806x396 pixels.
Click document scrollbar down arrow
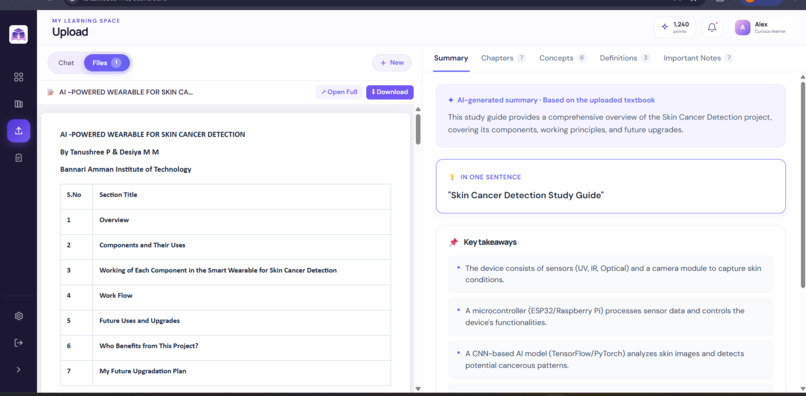click(418, 388)
